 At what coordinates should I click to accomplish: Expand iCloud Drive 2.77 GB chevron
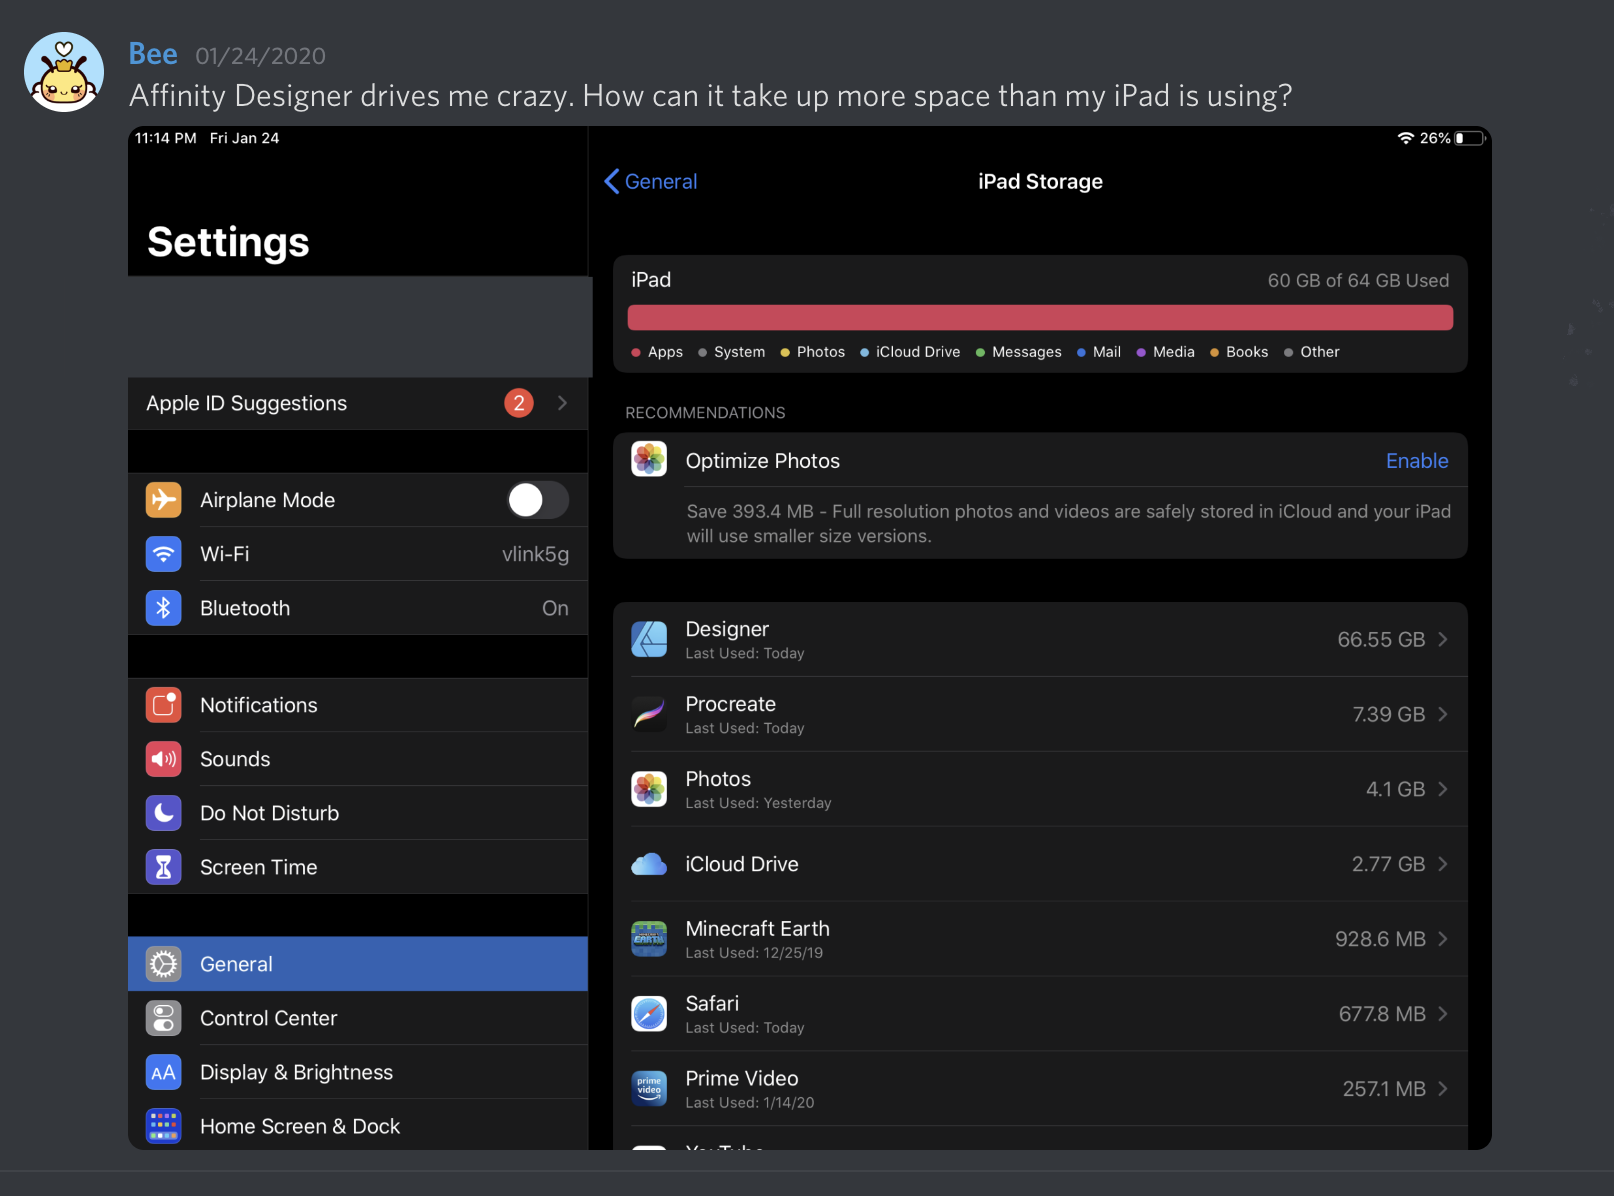(x=1443, y=864)
